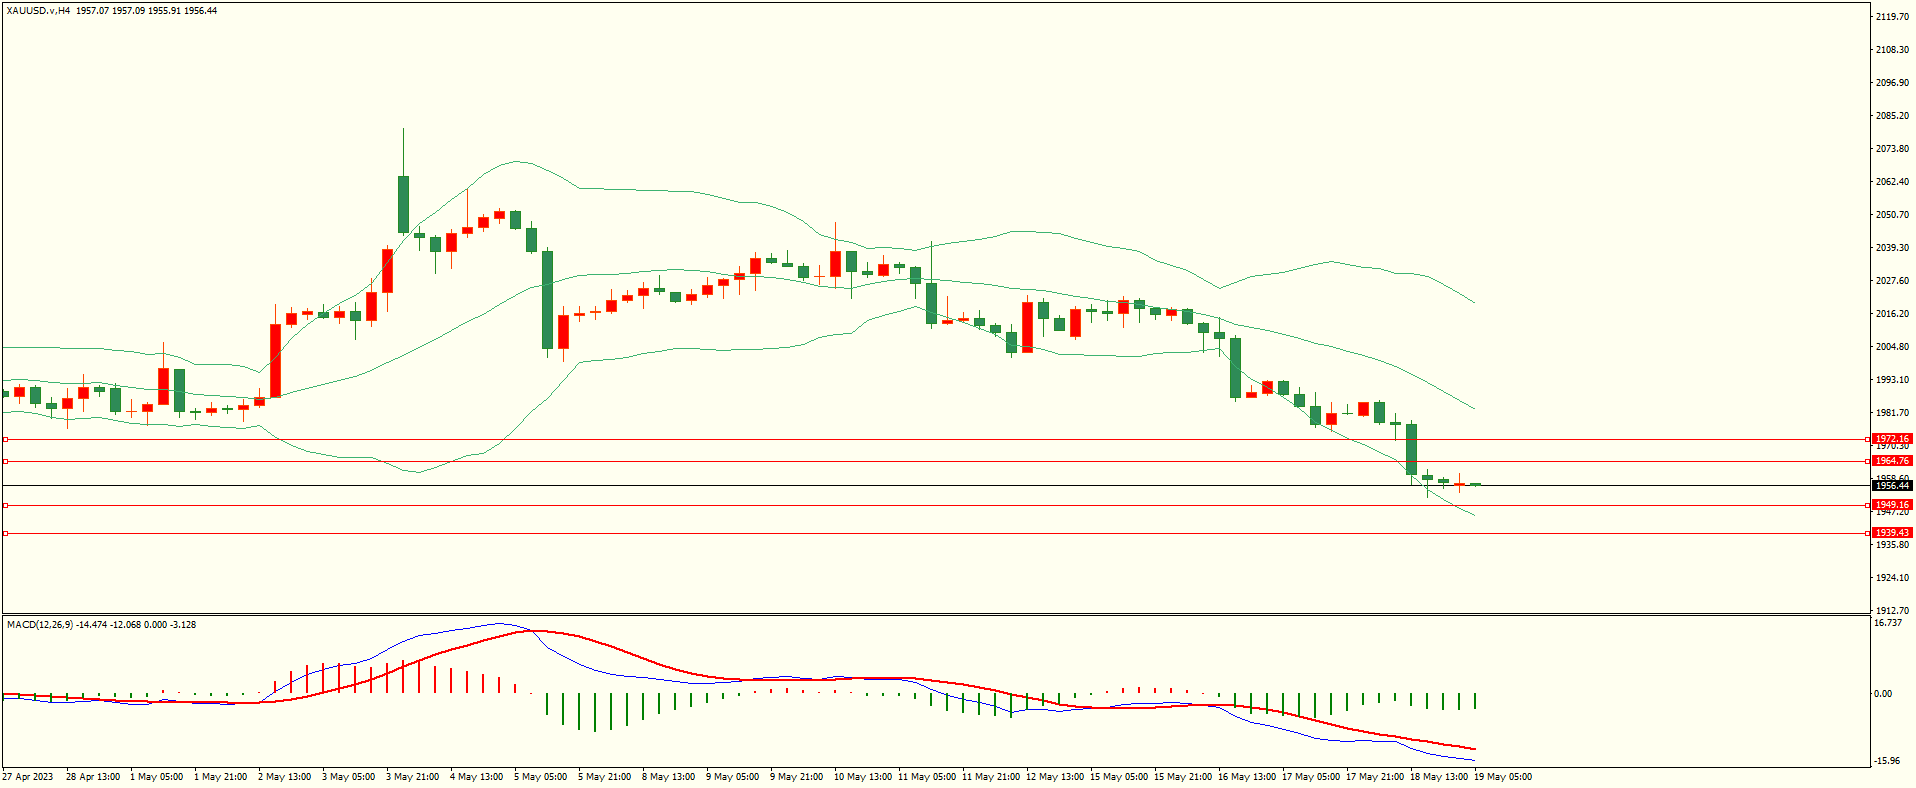Click the 2027.60 price axis label
The height and width of the screenshot is (788, 1916).
[1892, 281]
